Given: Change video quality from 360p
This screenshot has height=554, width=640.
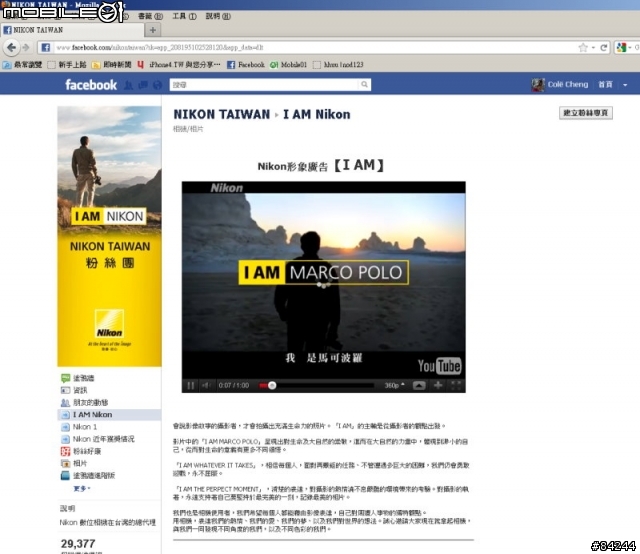Looking at the screenshot, I should point(394,385).
